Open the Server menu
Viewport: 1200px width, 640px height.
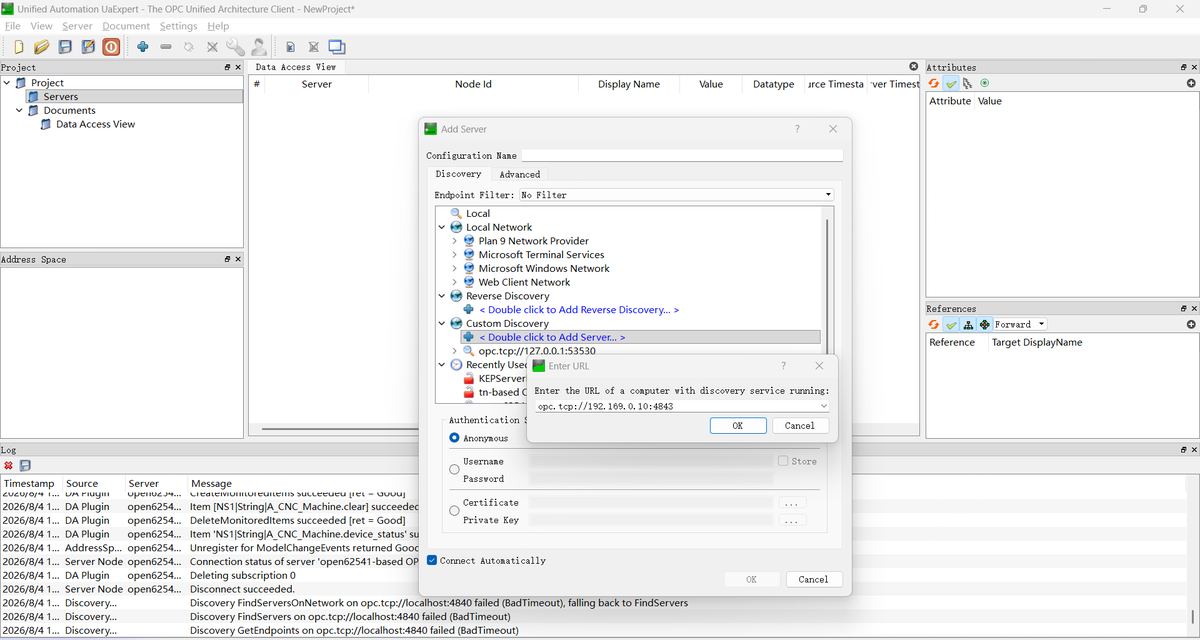click(x=77, y=26)
